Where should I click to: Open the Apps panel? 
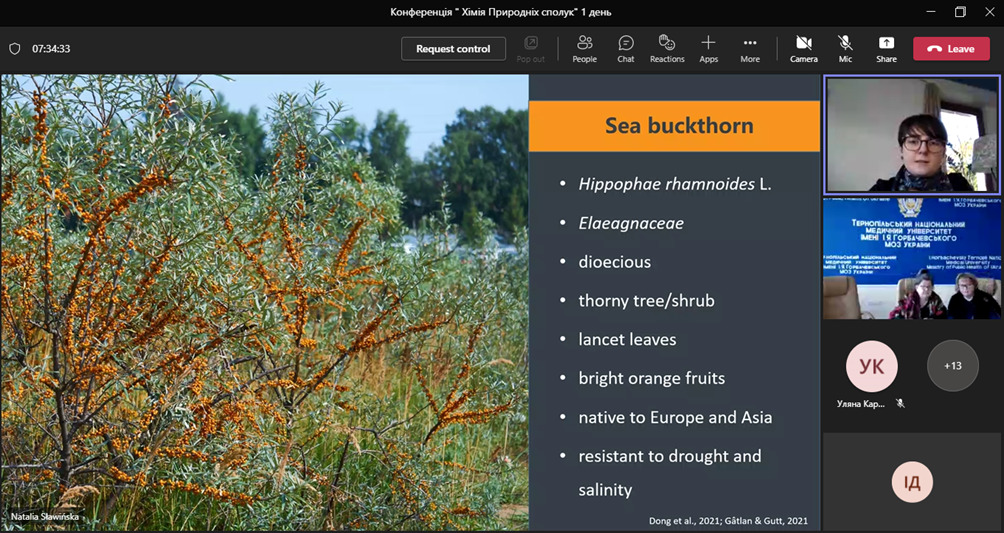point(708,48)
